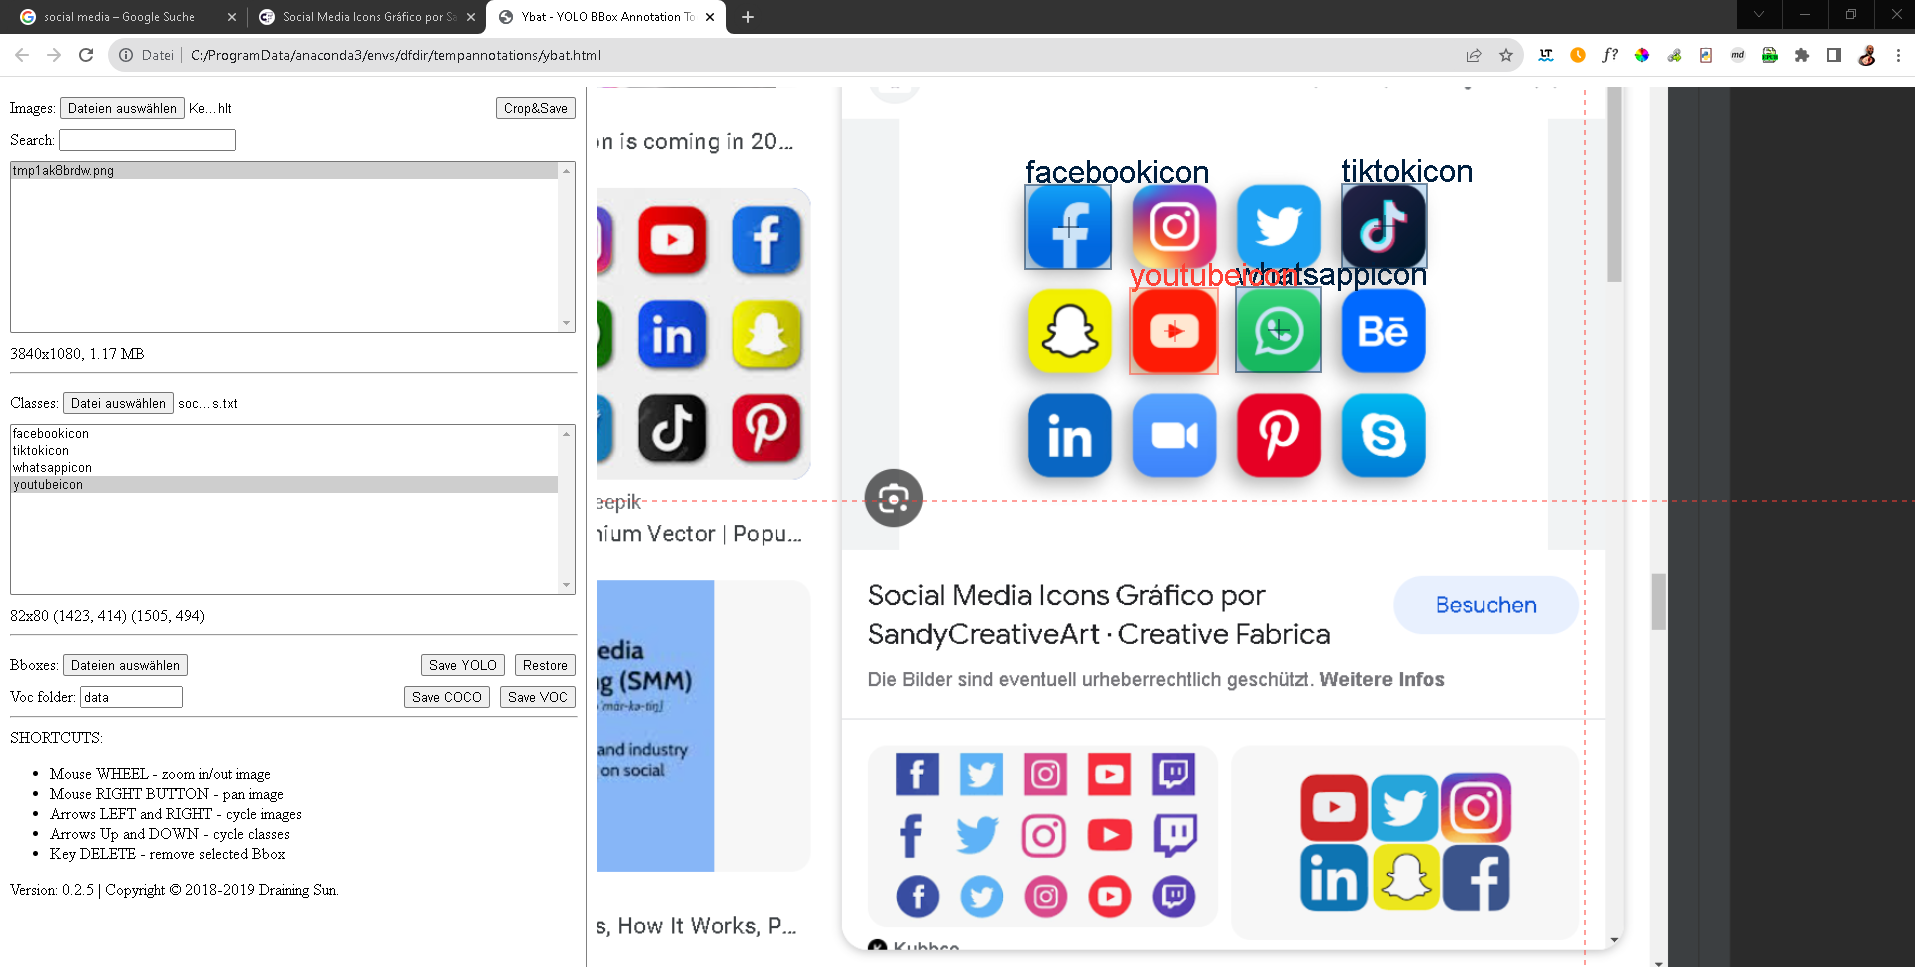This screenshot has height=967, width=1915.
Task: Click the LinkedIn icon in the annotated grid
Action: tap(1069, 435)
